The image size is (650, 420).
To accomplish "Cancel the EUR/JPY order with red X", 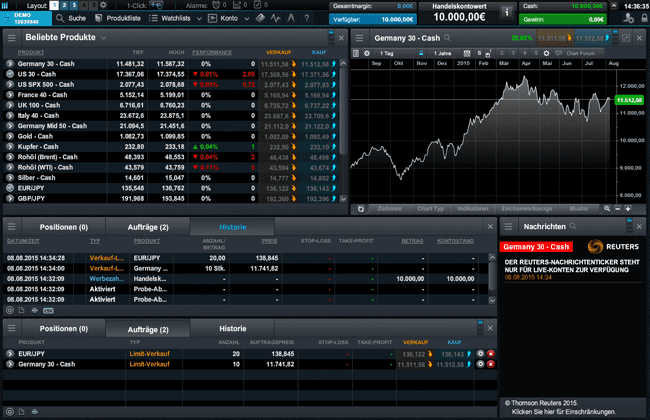I will coord(491,354).
